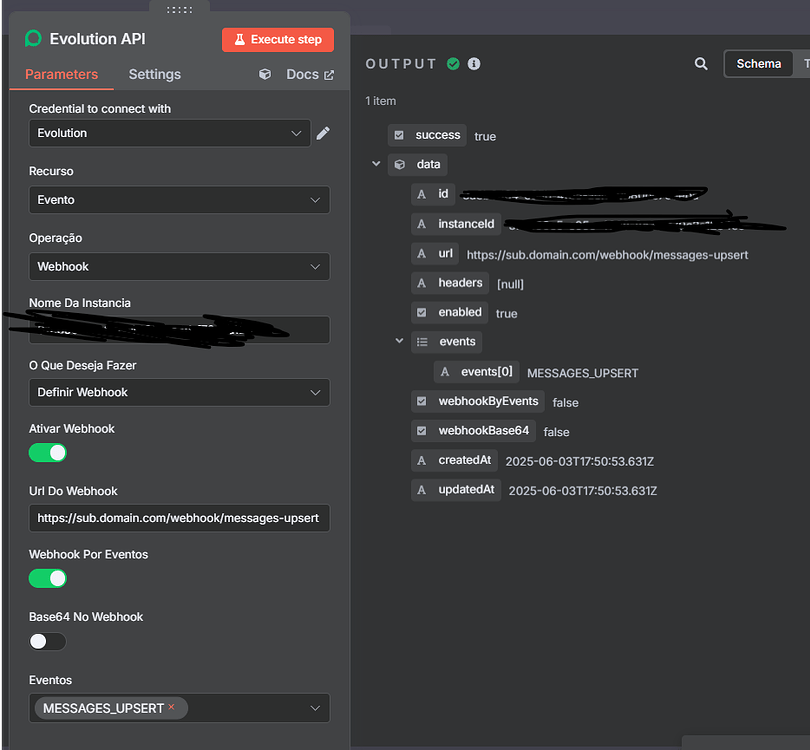This screenshot has height=750, width=810.
Task: Enable Base64 No Webhook
Action: click(x=47, y=641)
